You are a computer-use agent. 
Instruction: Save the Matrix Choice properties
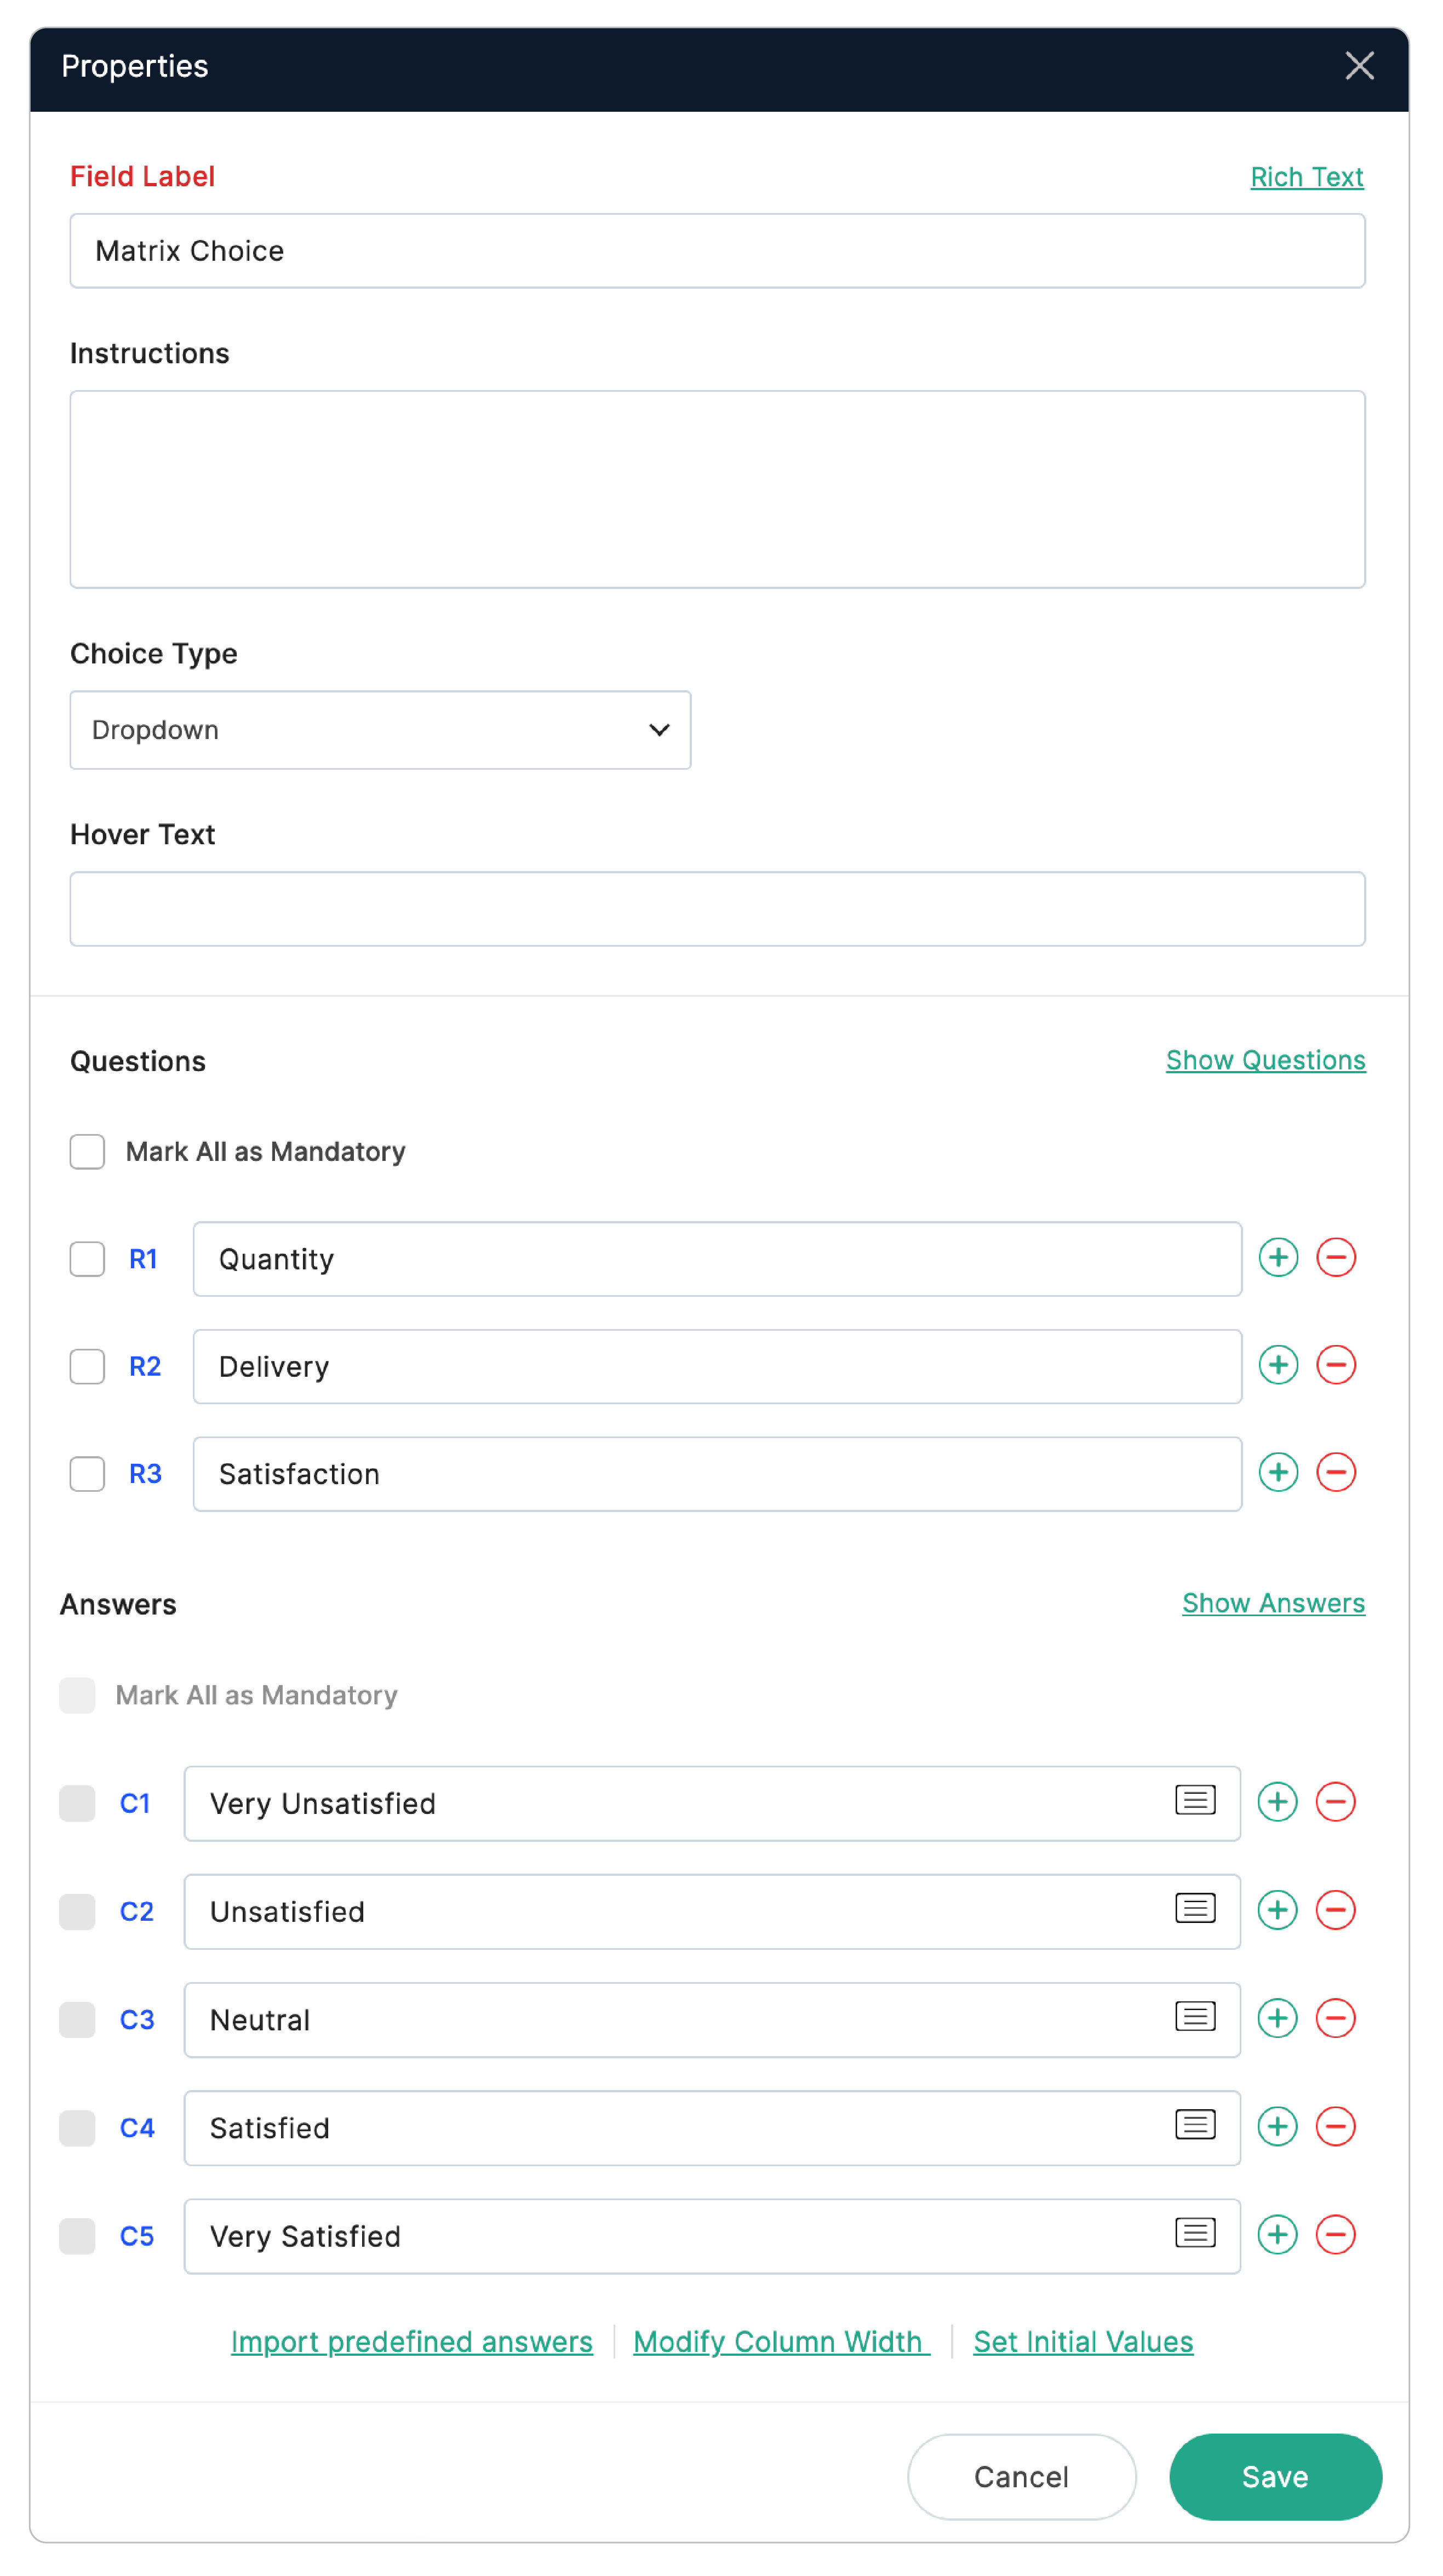[x=1275, y=2477]
